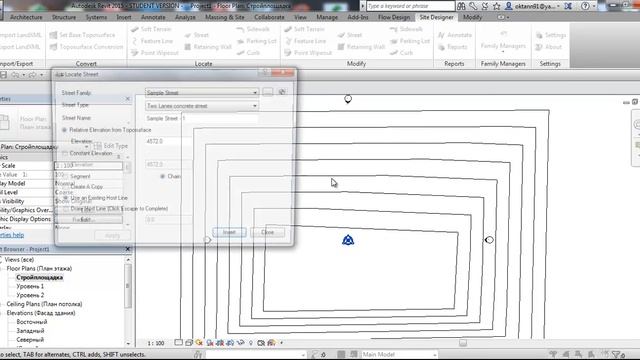Select Curb in Locate panel
Viewport: 640px width, 360px height.
pyautogui.click(x=248, y=53)
